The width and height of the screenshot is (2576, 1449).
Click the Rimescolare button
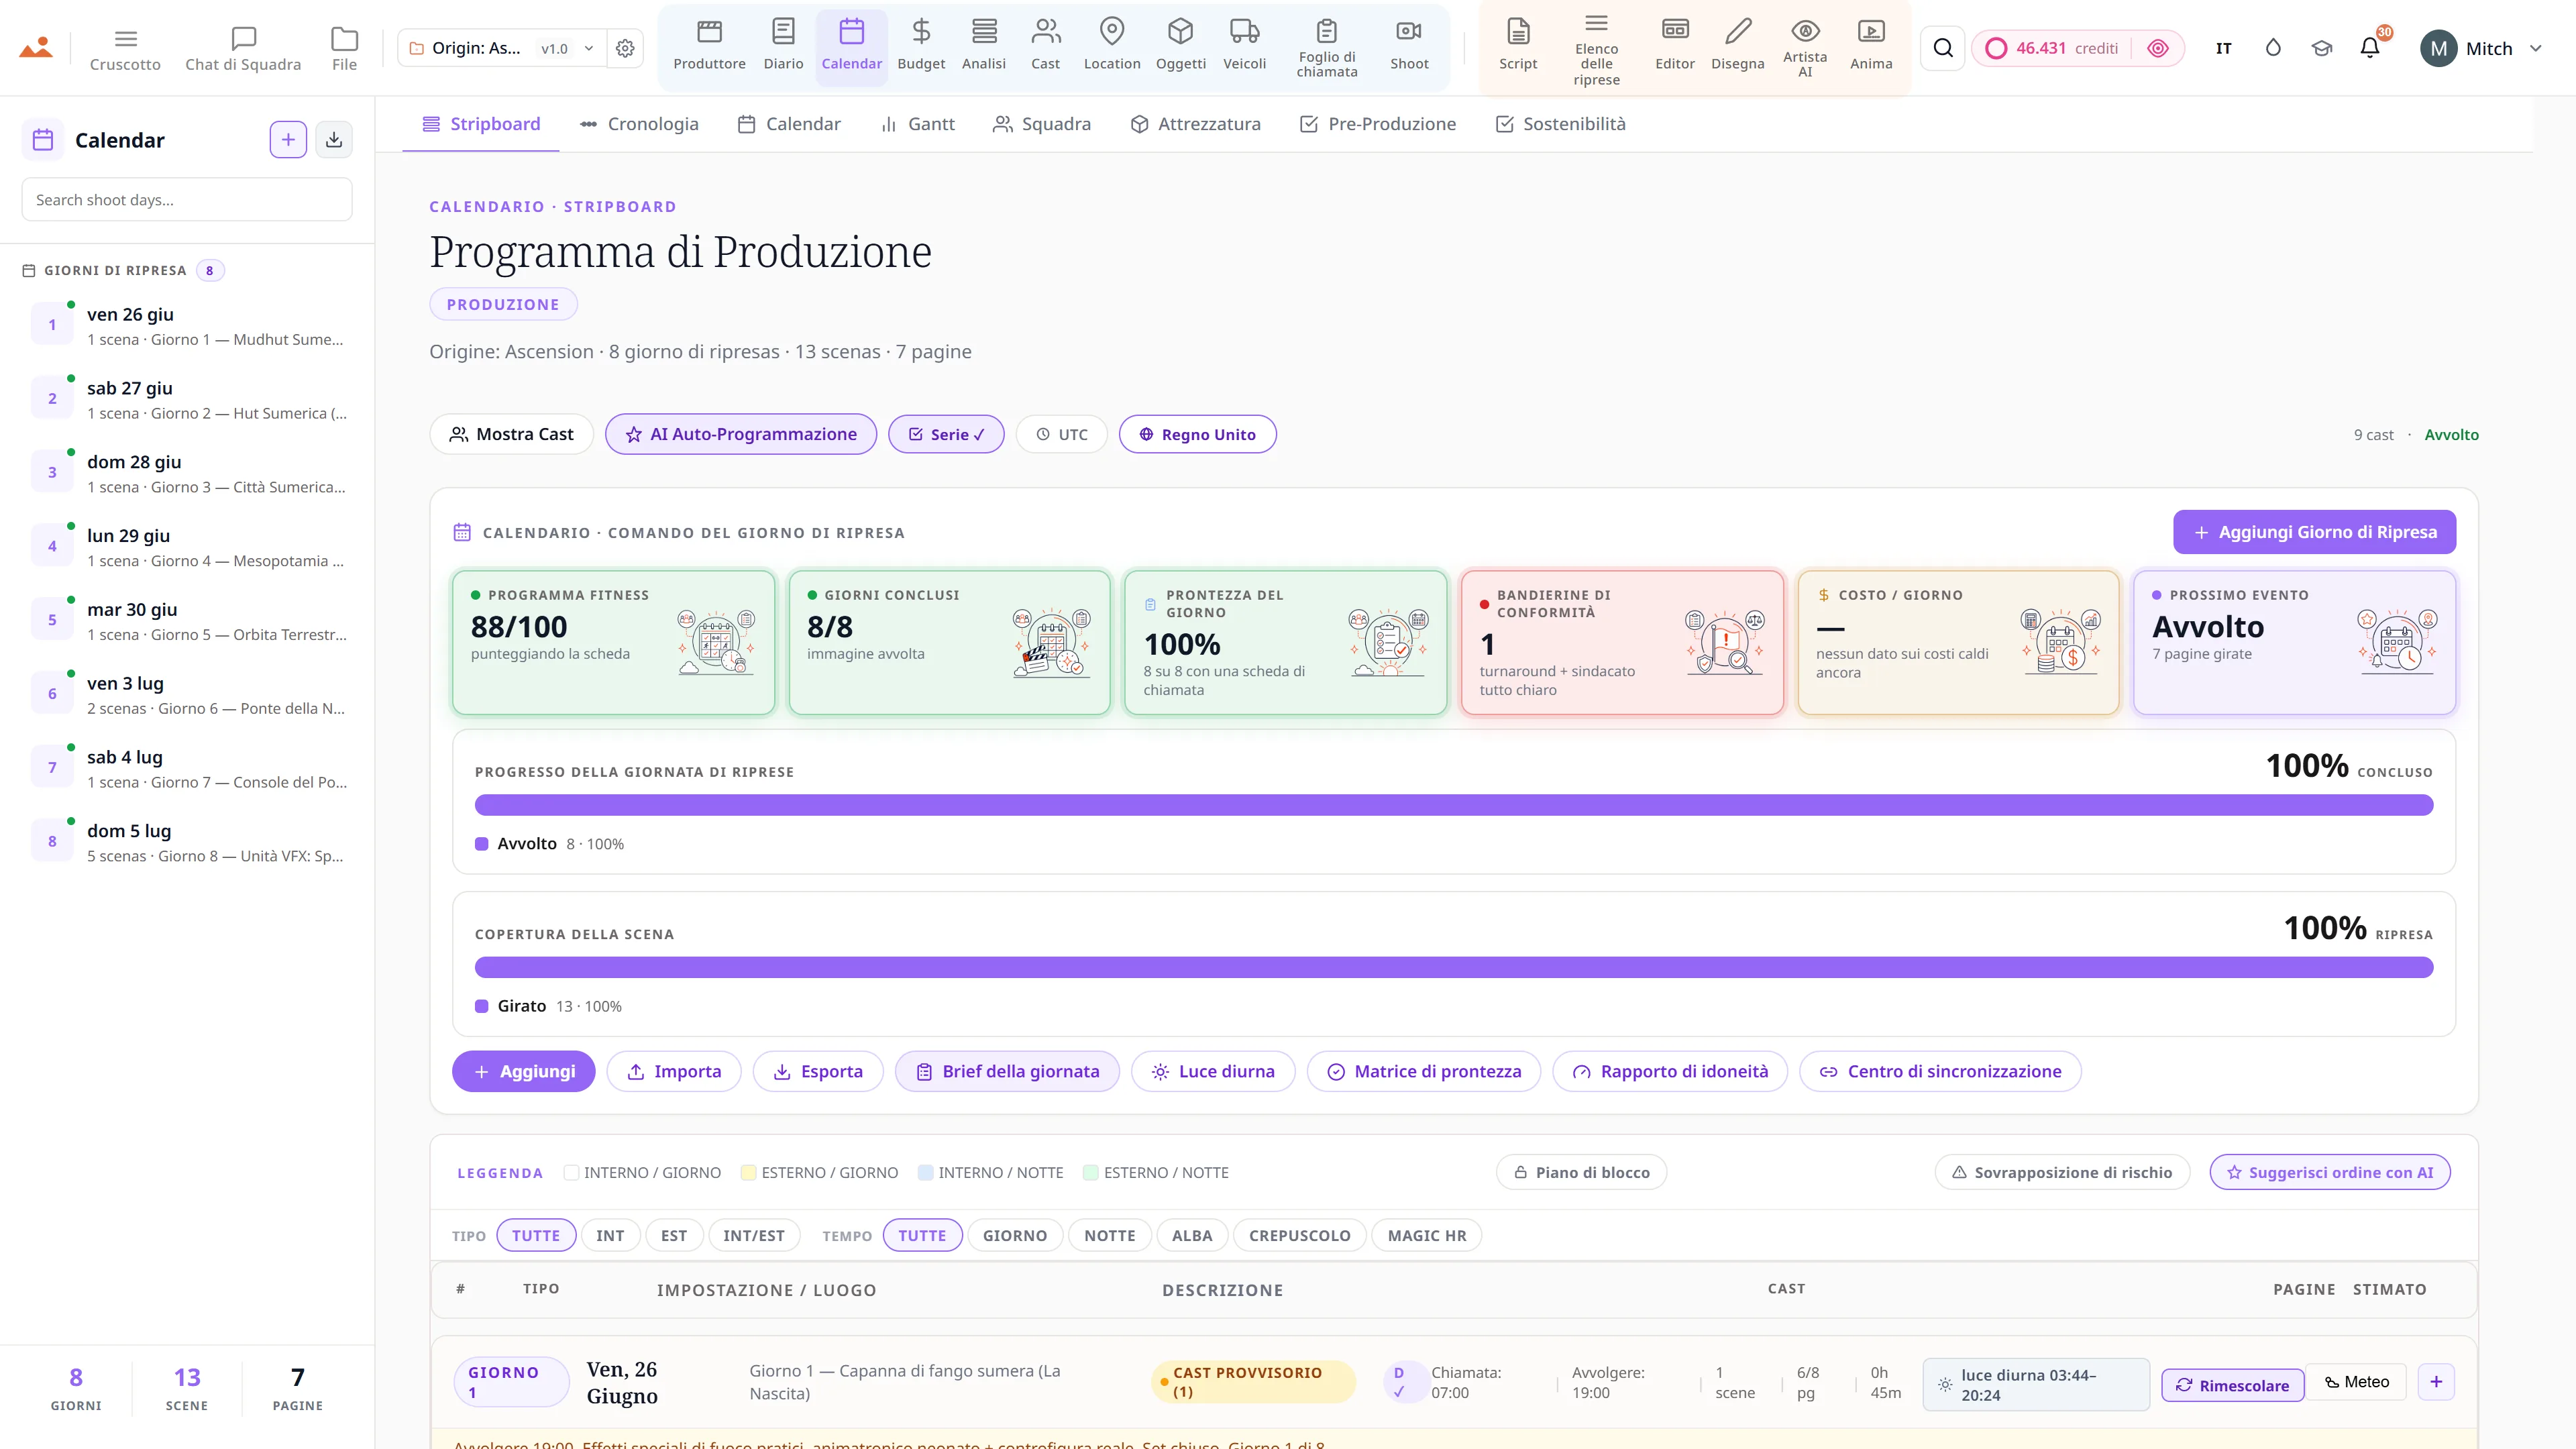tap(2233, 1385)
